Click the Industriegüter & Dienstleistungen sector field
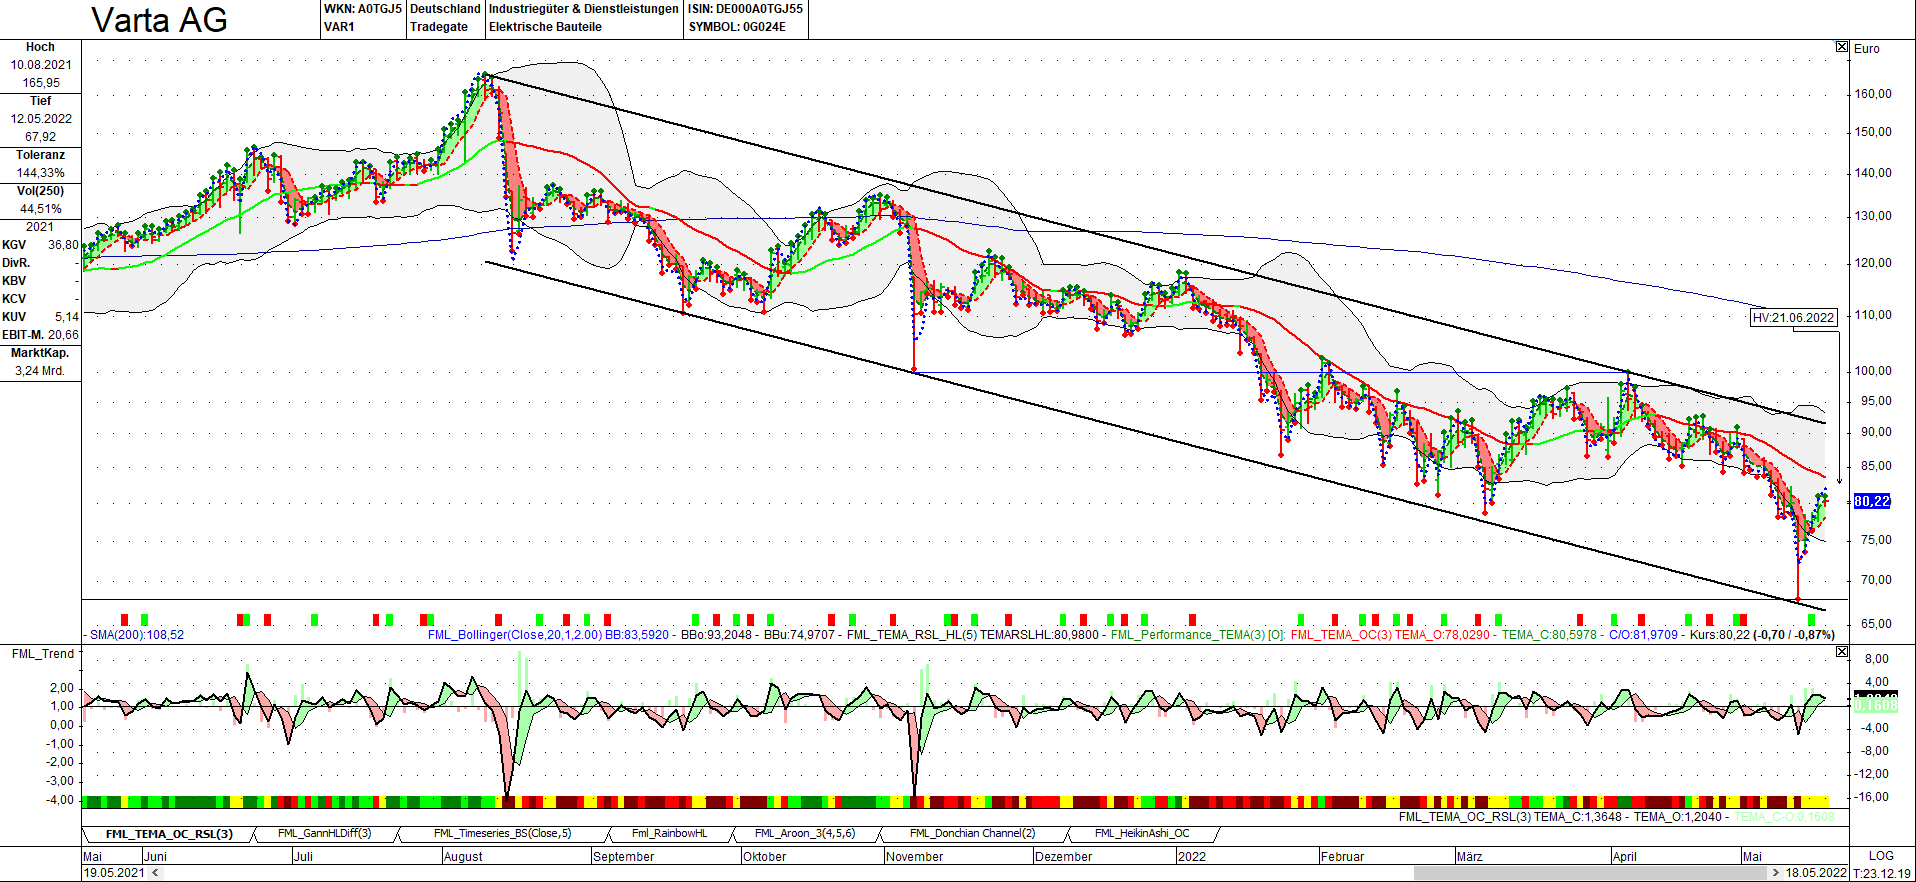 tap(584, 9)
